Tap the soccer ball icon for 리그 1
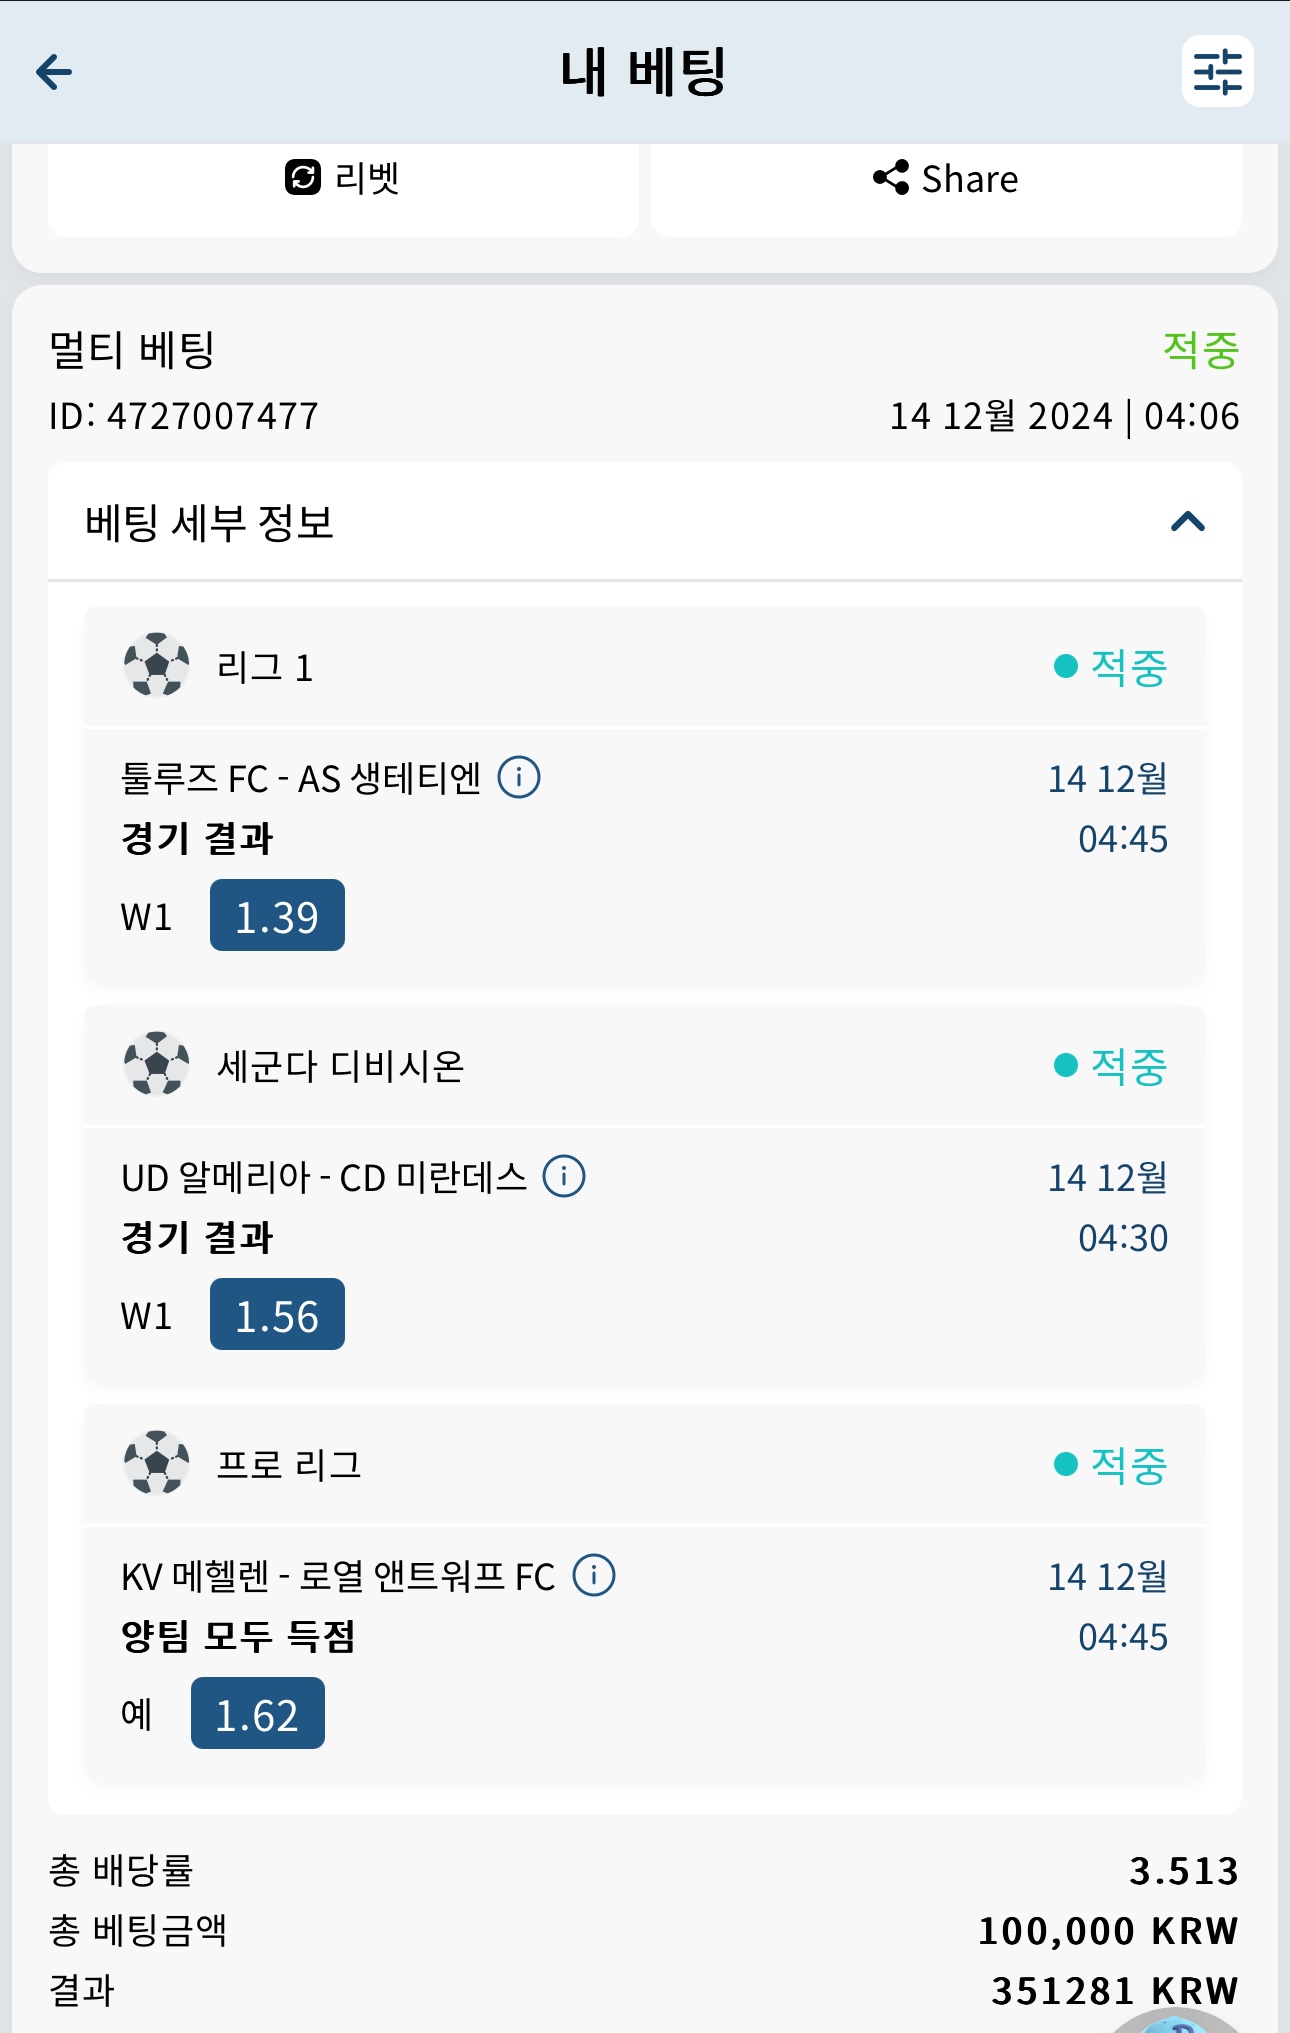1290x2033 pixels. click(156, 665)
